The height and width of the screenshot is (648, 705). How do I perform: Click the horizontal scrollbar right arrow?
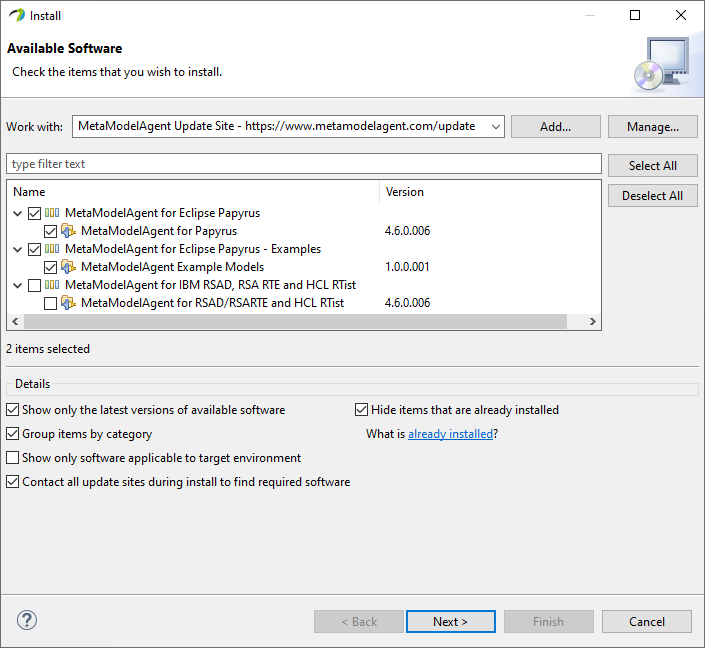(593, 322)
